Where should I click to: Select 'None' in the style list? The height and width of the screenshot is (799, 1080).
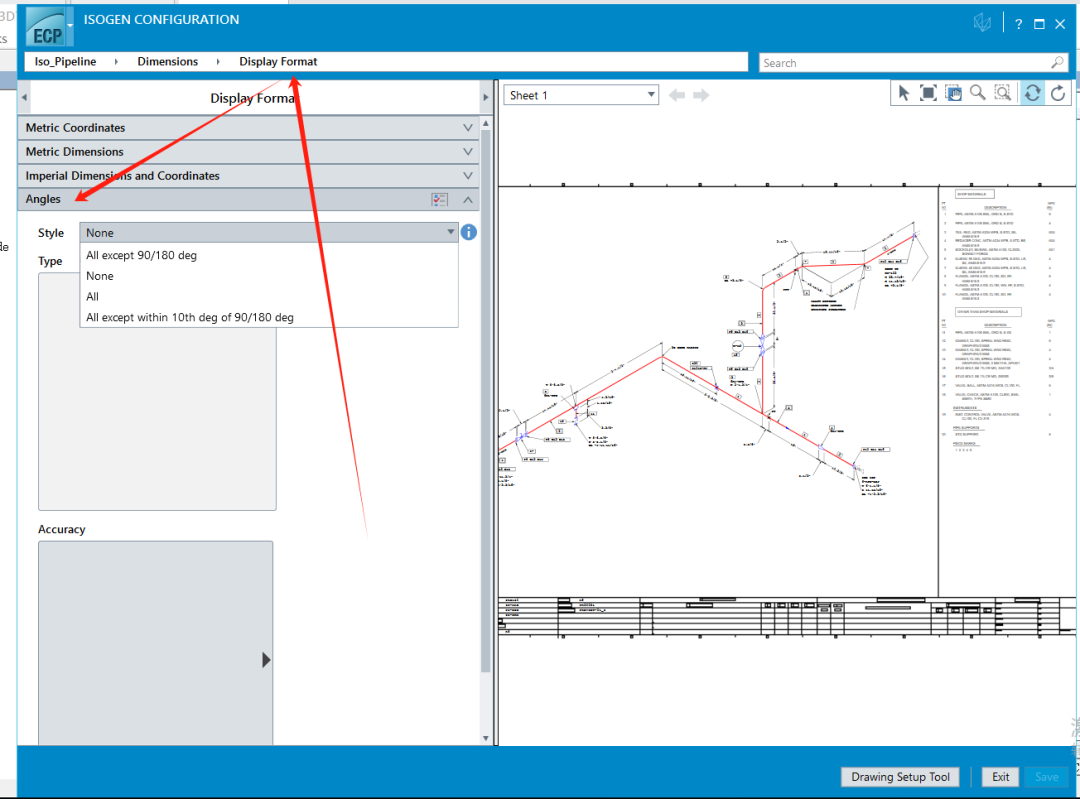coord(269,276)
